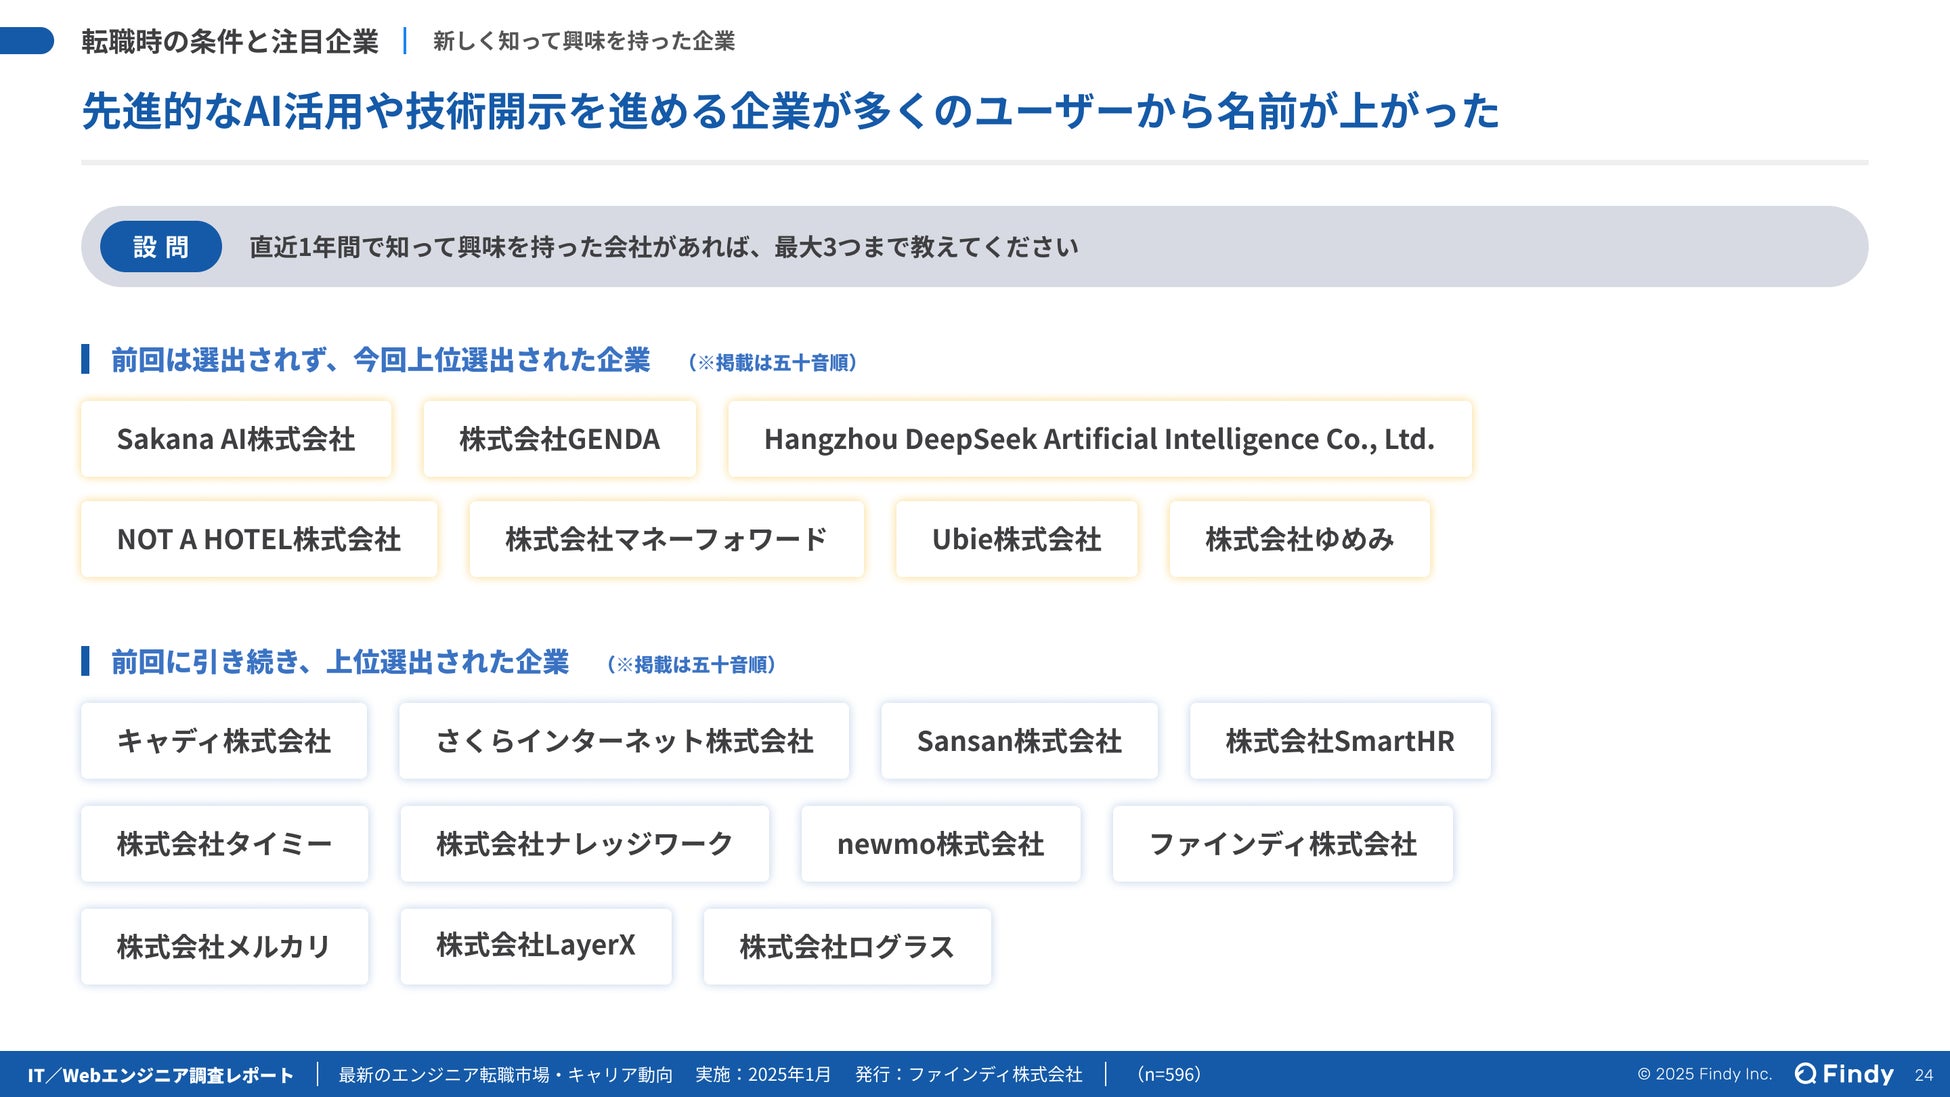Click the main blue slide headline
1950x1097 pixels.
[x=790, y=111]
